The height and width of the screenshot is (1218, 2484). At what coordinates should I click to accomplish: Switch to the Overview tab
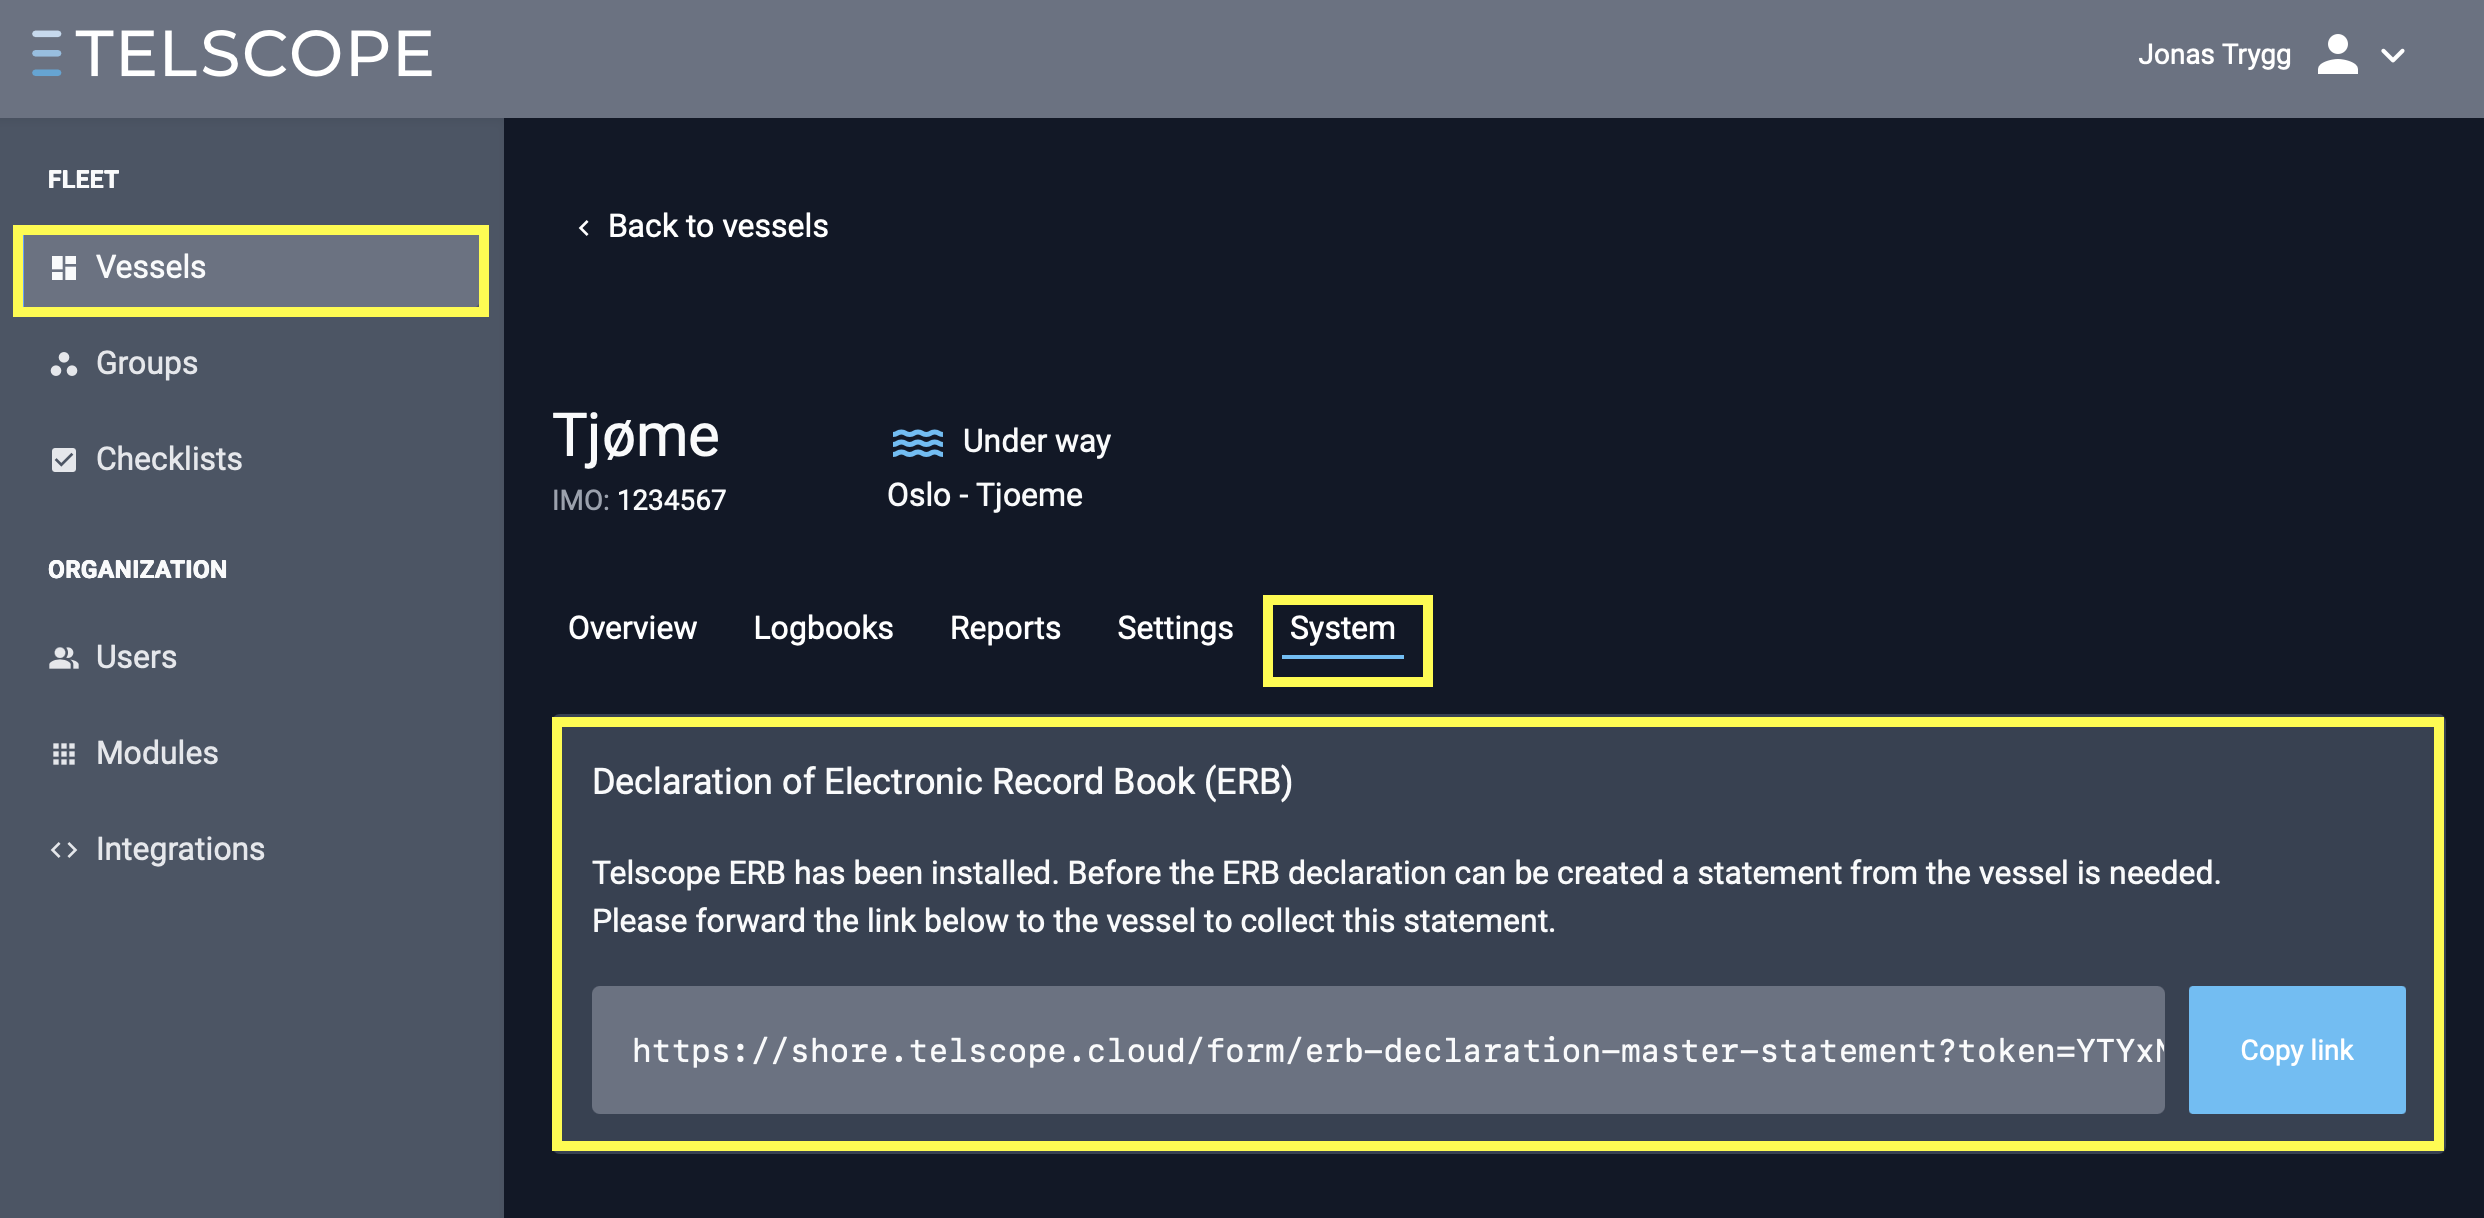tap(632, 628)
